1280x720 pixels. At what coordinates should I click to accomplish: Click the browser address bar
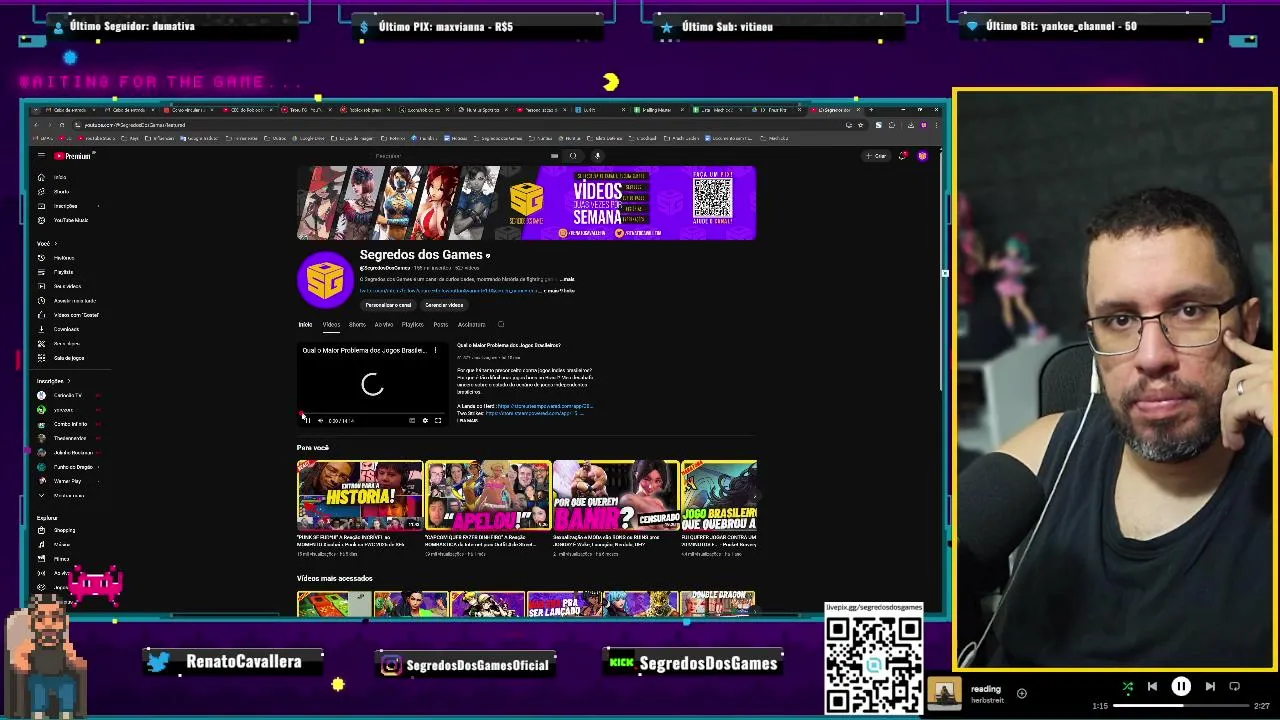pyautogui.click(x=460, y=125)
